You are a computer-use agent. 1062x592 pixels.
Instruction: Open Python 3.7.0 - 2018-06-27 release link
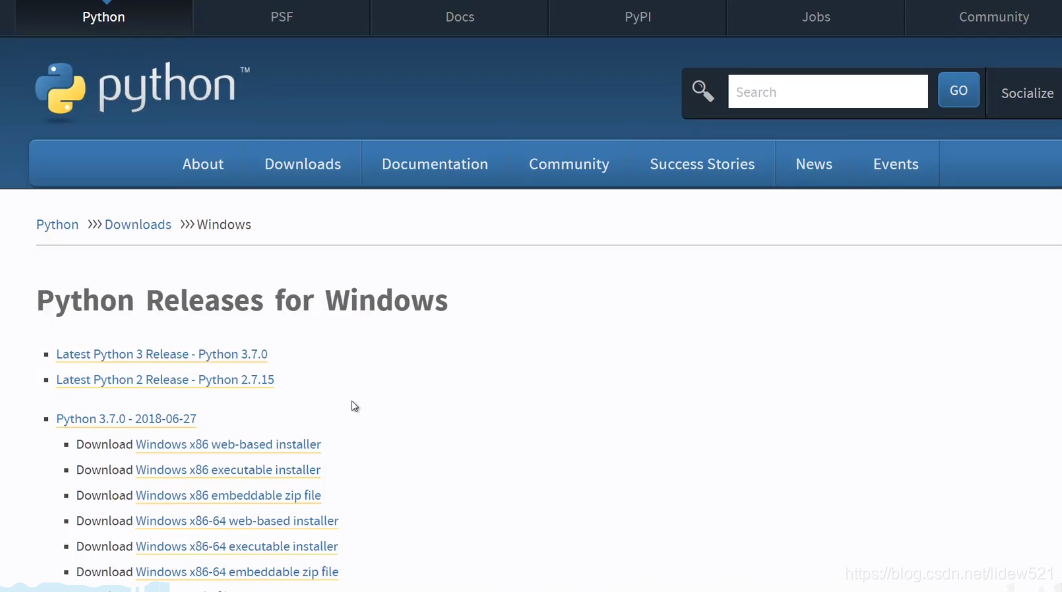coord(126,419)
